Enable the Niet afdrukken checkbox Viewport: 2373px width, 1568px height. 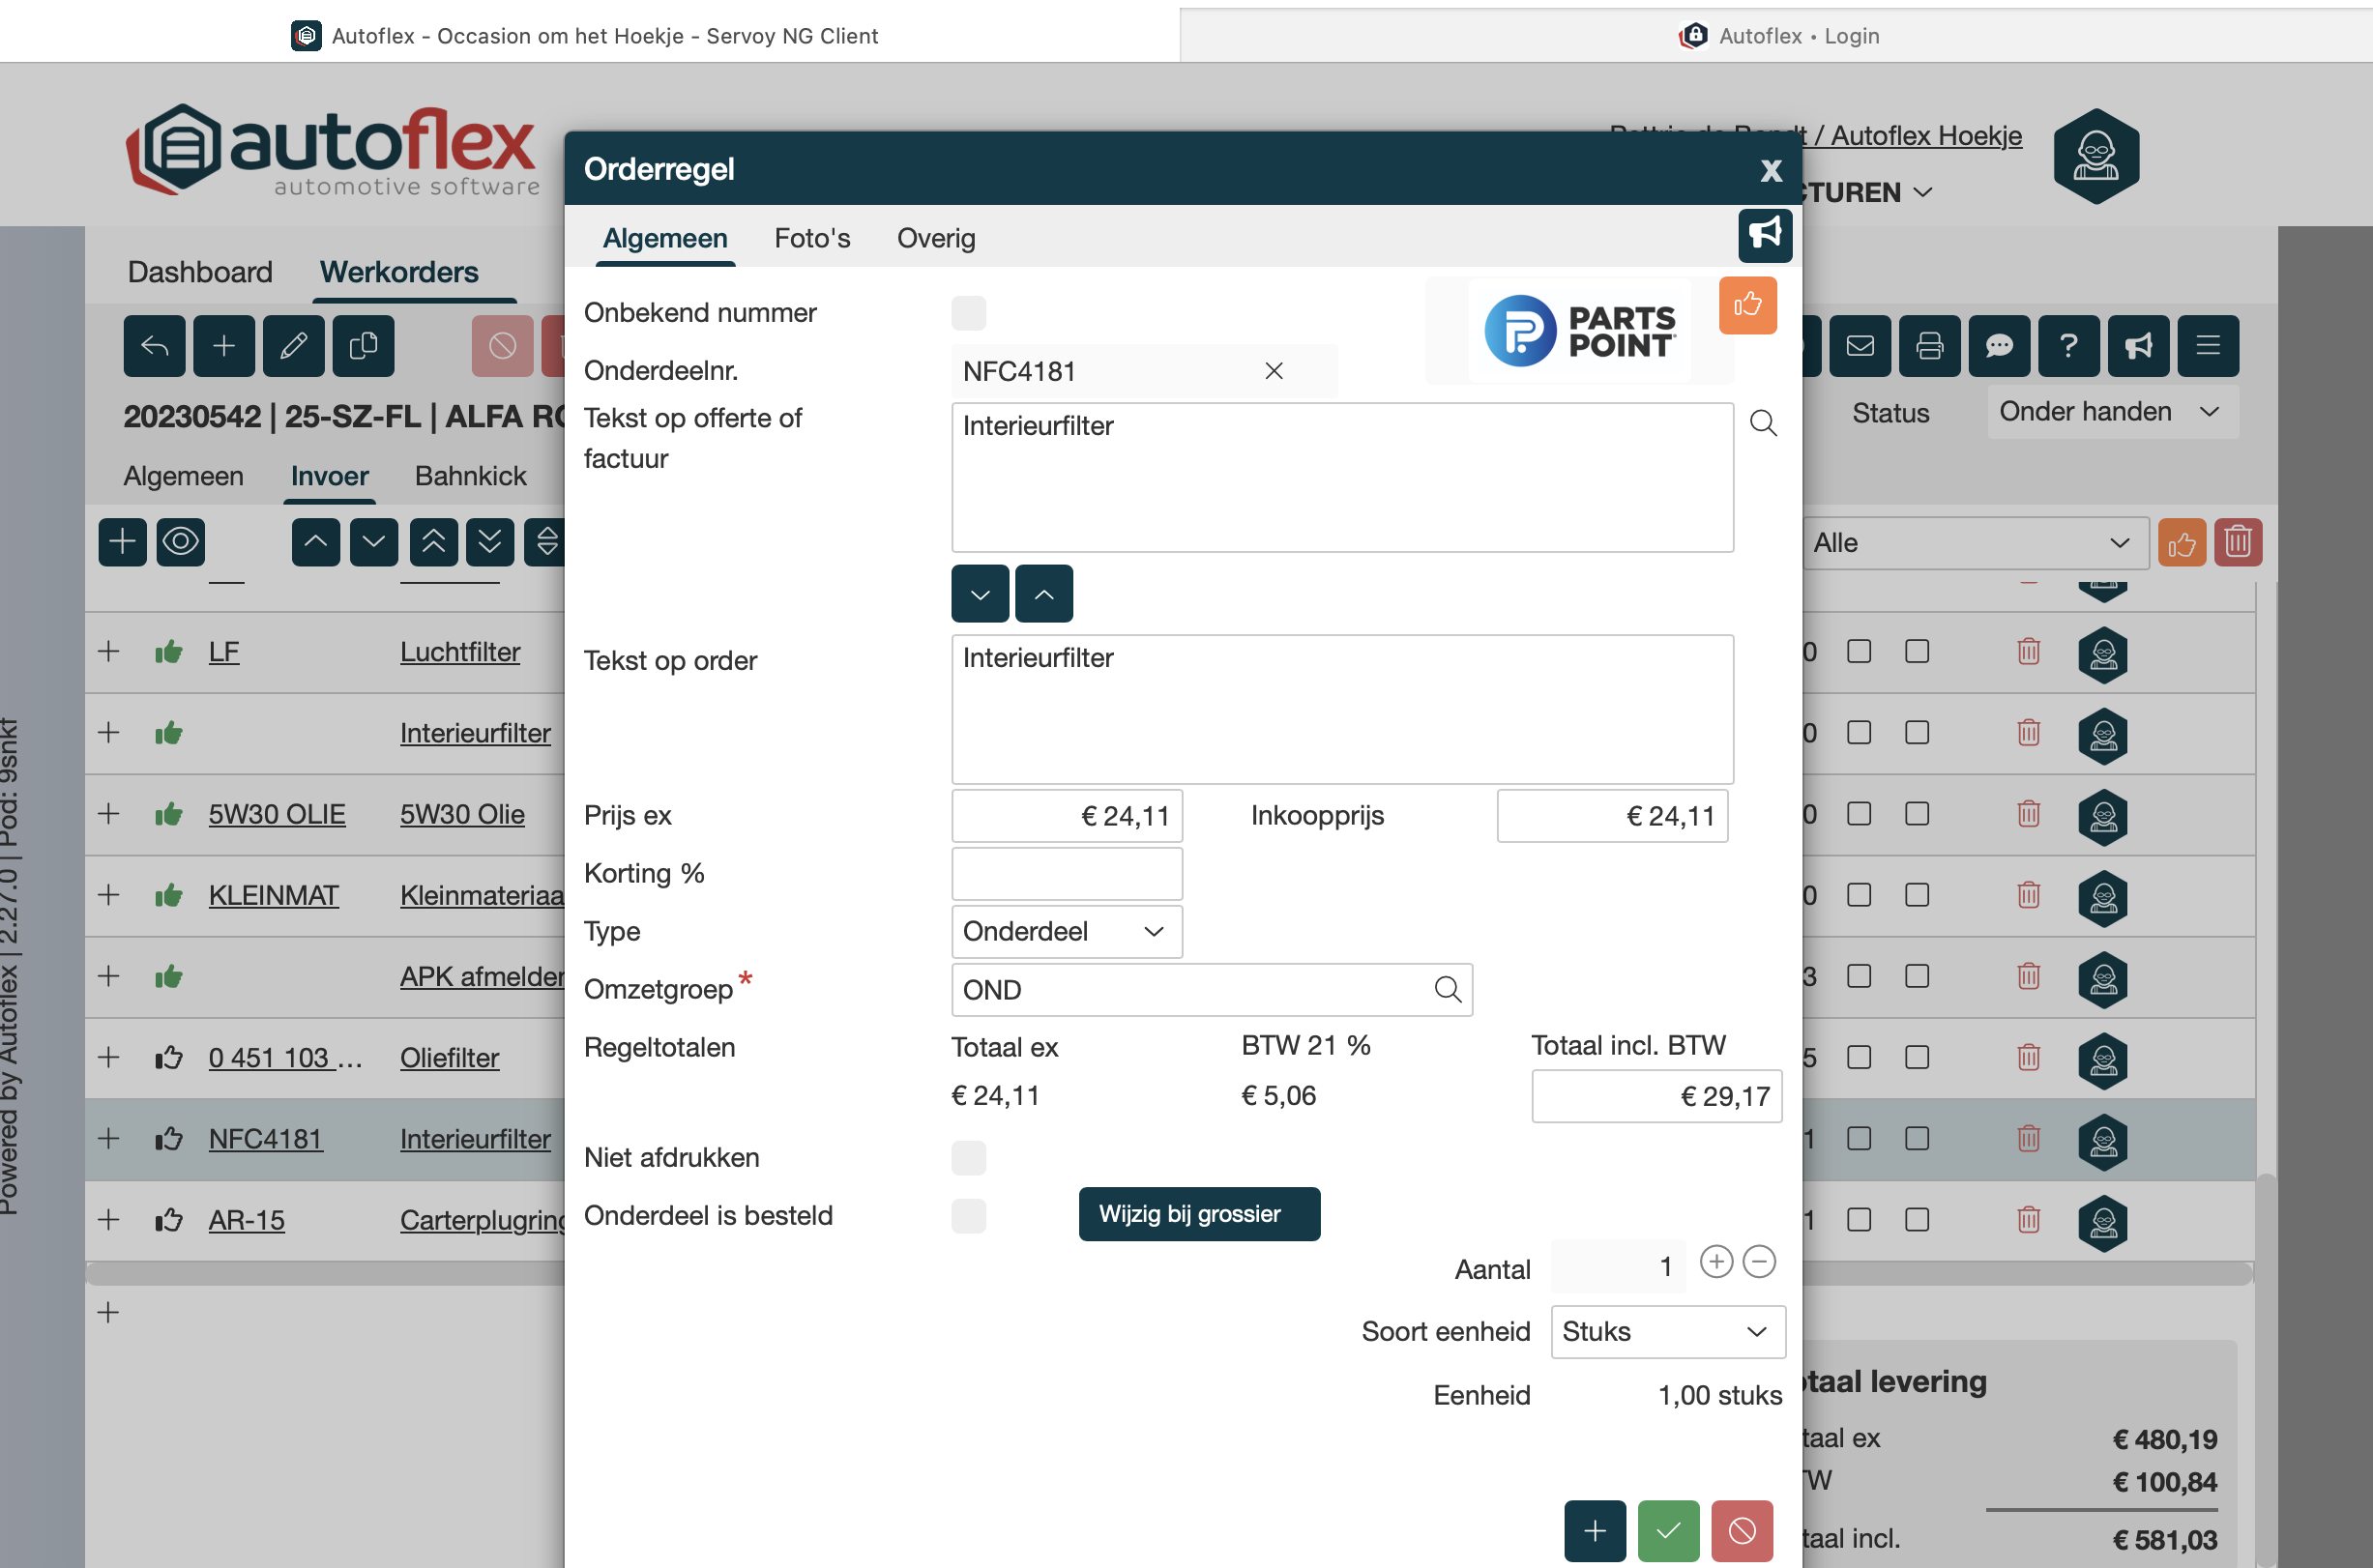click(968, 1158)
